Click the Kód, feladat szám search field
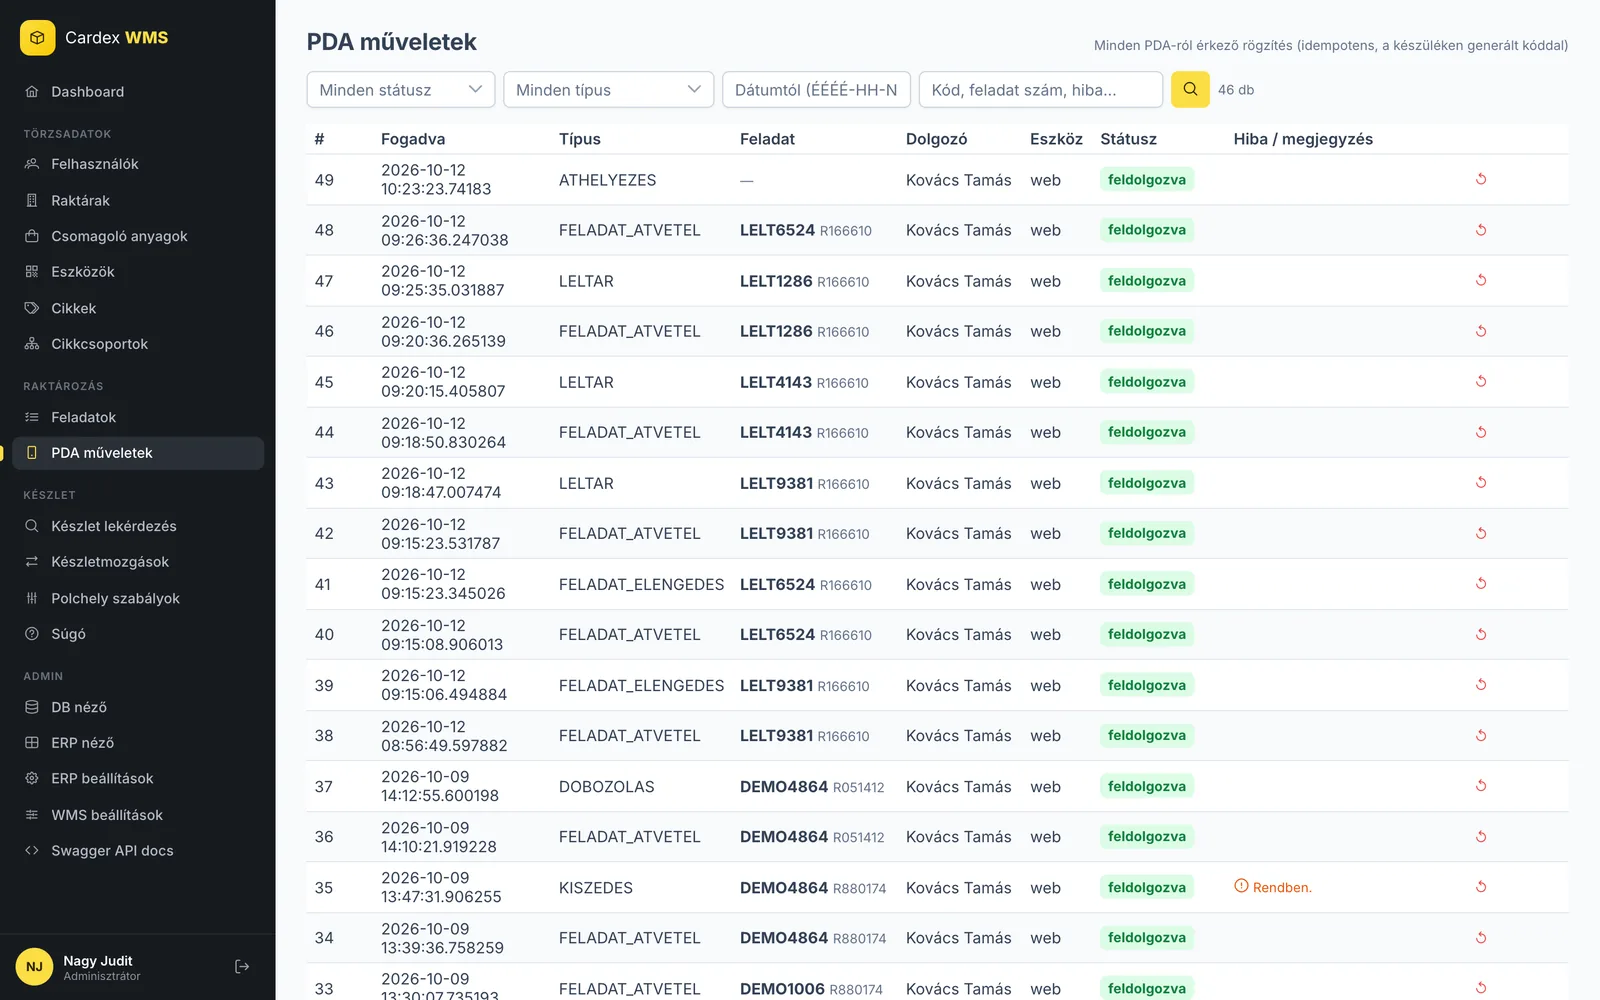The width and height of the screenshot is (1600, 1000). [x=1041, y=89]
